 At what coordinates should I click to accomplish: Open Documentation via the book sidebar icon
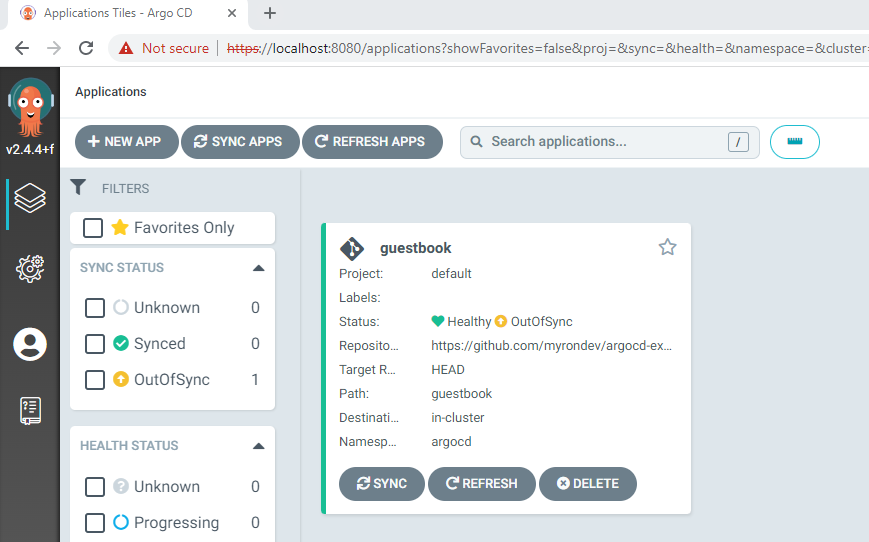click(x=30, y=411)
